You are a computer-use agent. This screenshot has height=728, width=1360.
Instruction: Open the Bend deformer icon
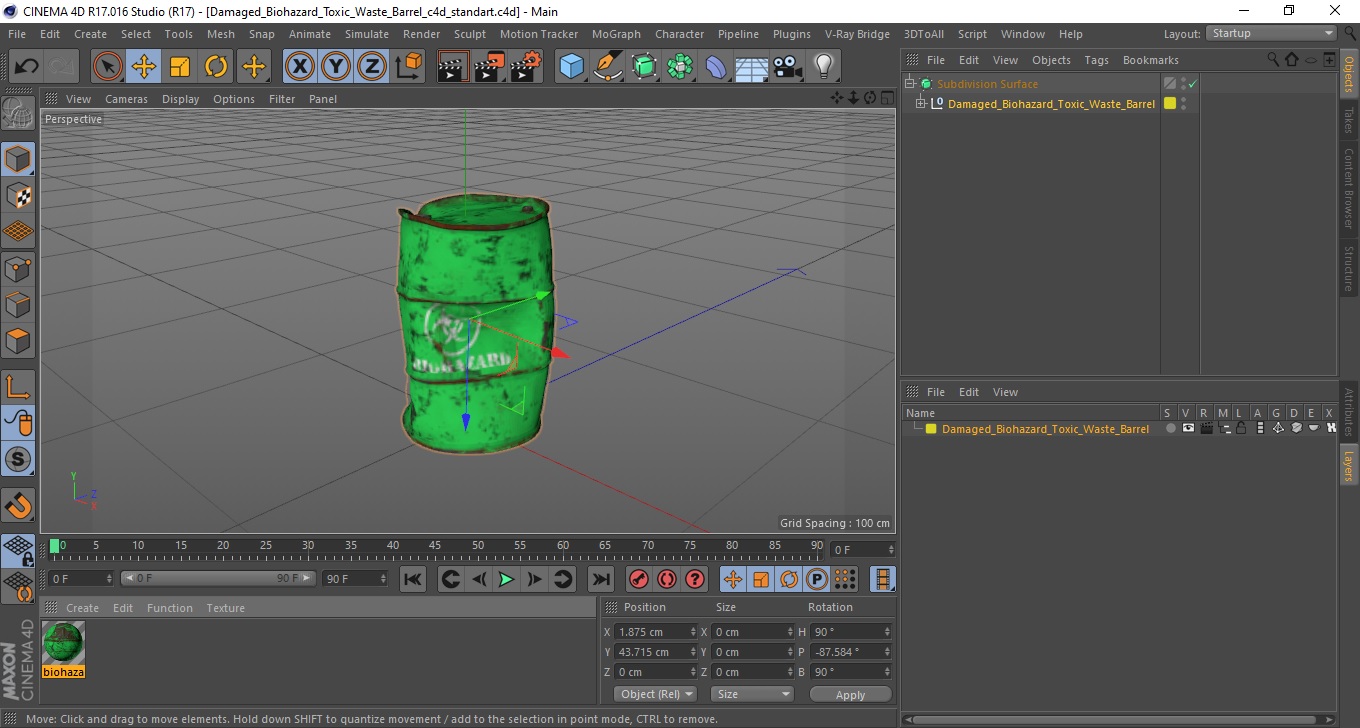coord(716,67)
